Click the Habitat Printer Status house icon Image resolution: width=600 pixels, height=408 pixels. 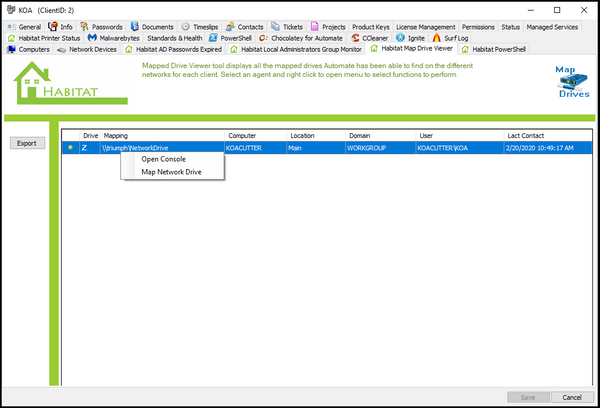coord(11,38)
